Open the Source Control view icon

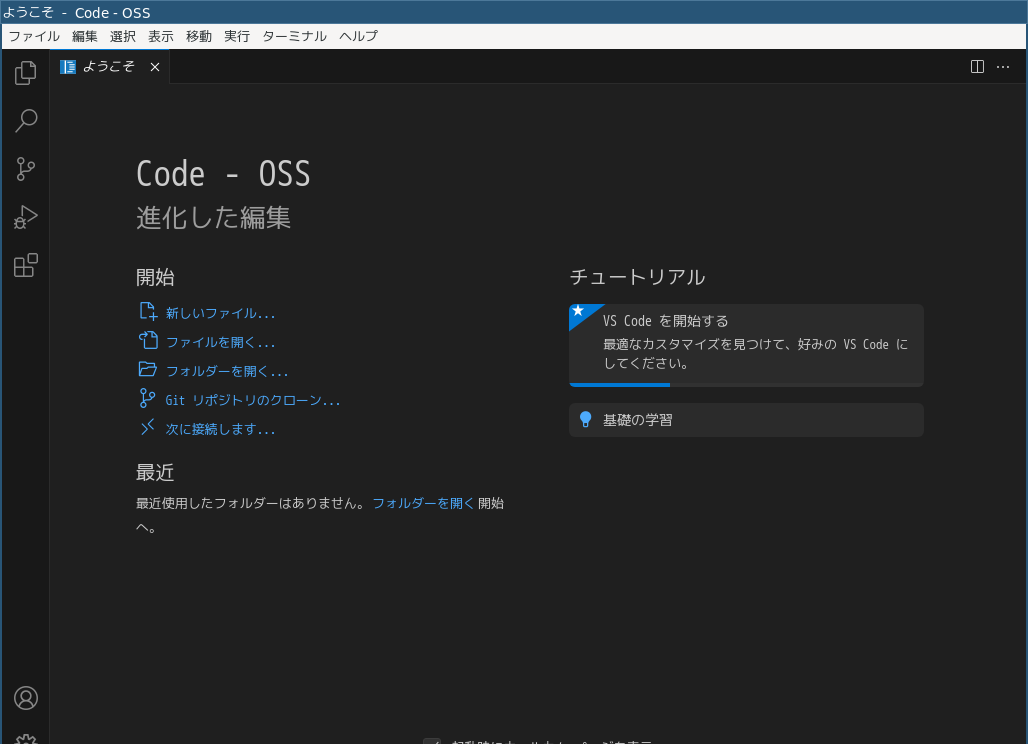click(26, 169)
